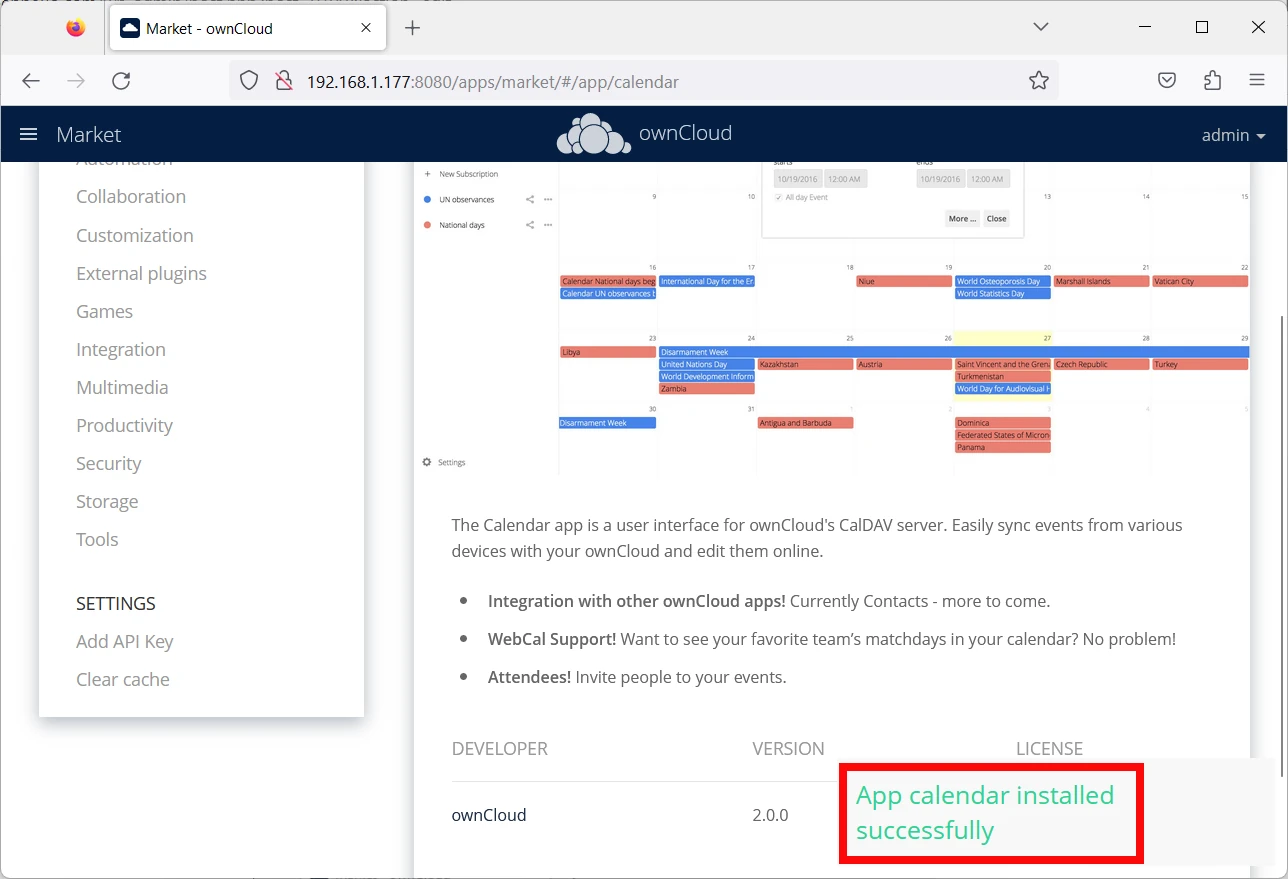Image resolution: width=1288 pixels, height=879 pixels.
Task: Select the Collaboration category
Action: 131,197
